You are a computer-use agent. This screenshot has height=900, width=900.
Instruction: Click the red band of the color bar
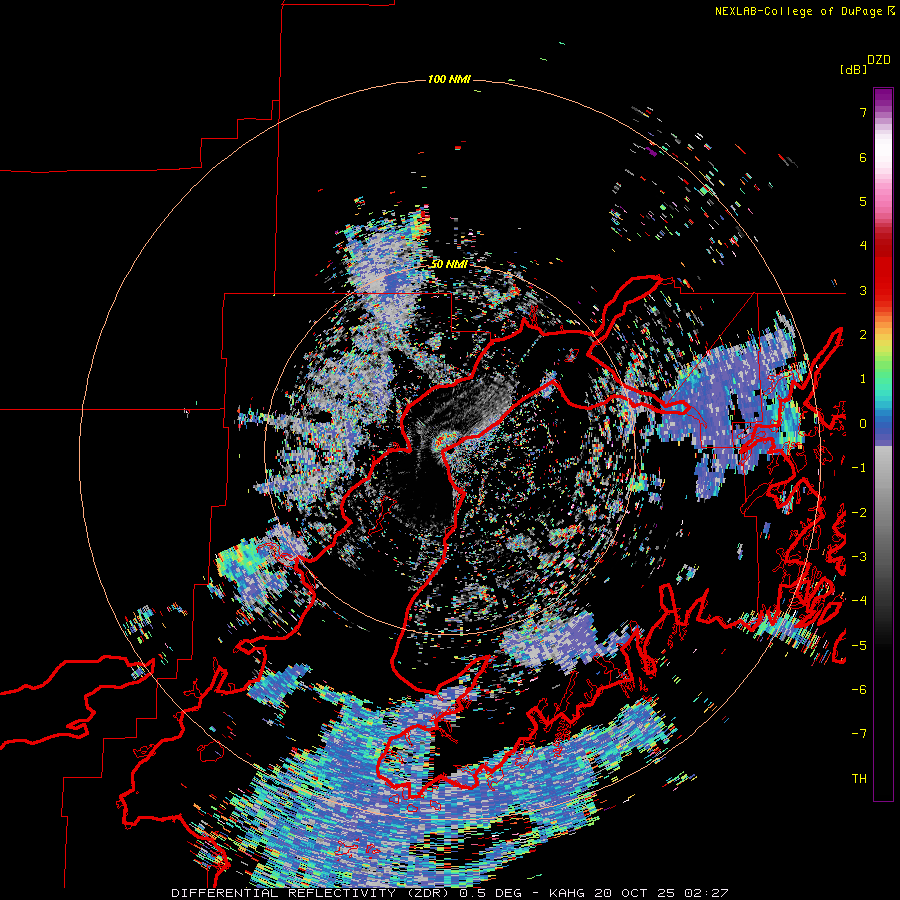pyautogui.click(x=883, y=270)
